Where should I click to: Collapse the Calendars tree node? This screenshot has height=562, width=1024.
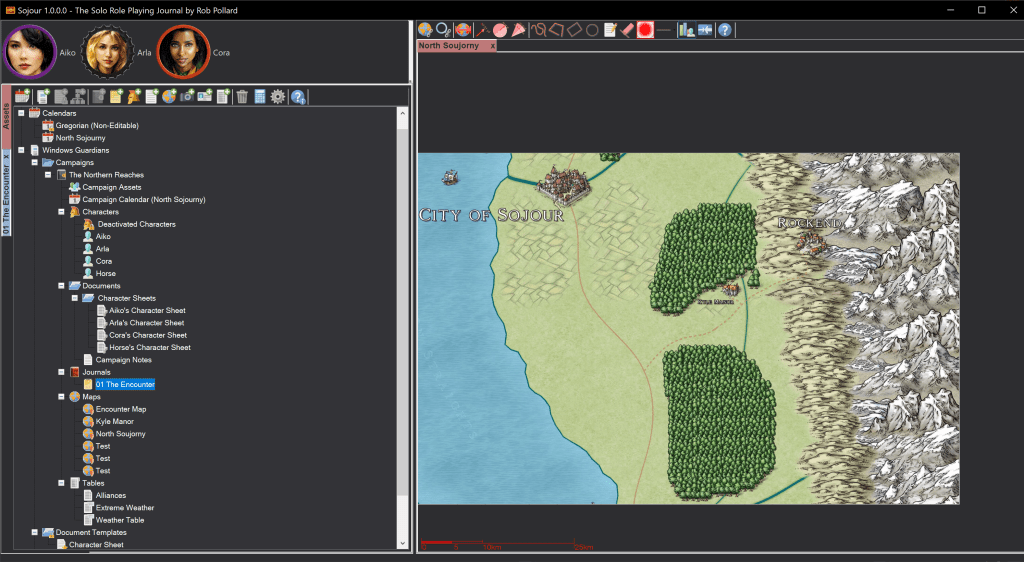pos(21,113)
